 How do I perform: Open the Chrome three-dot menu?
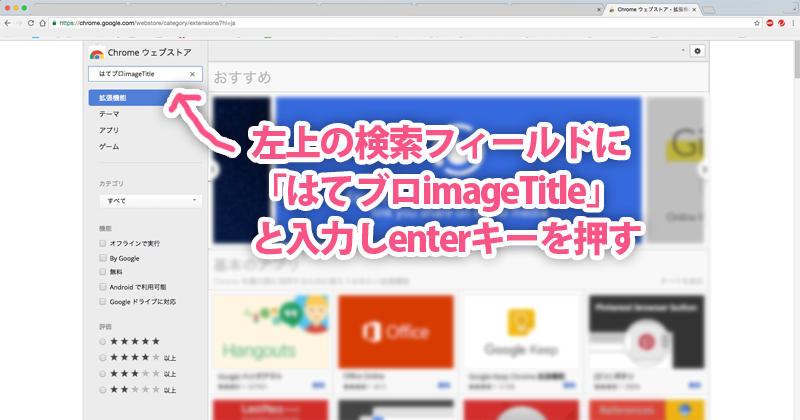click(x=793, y=23)
